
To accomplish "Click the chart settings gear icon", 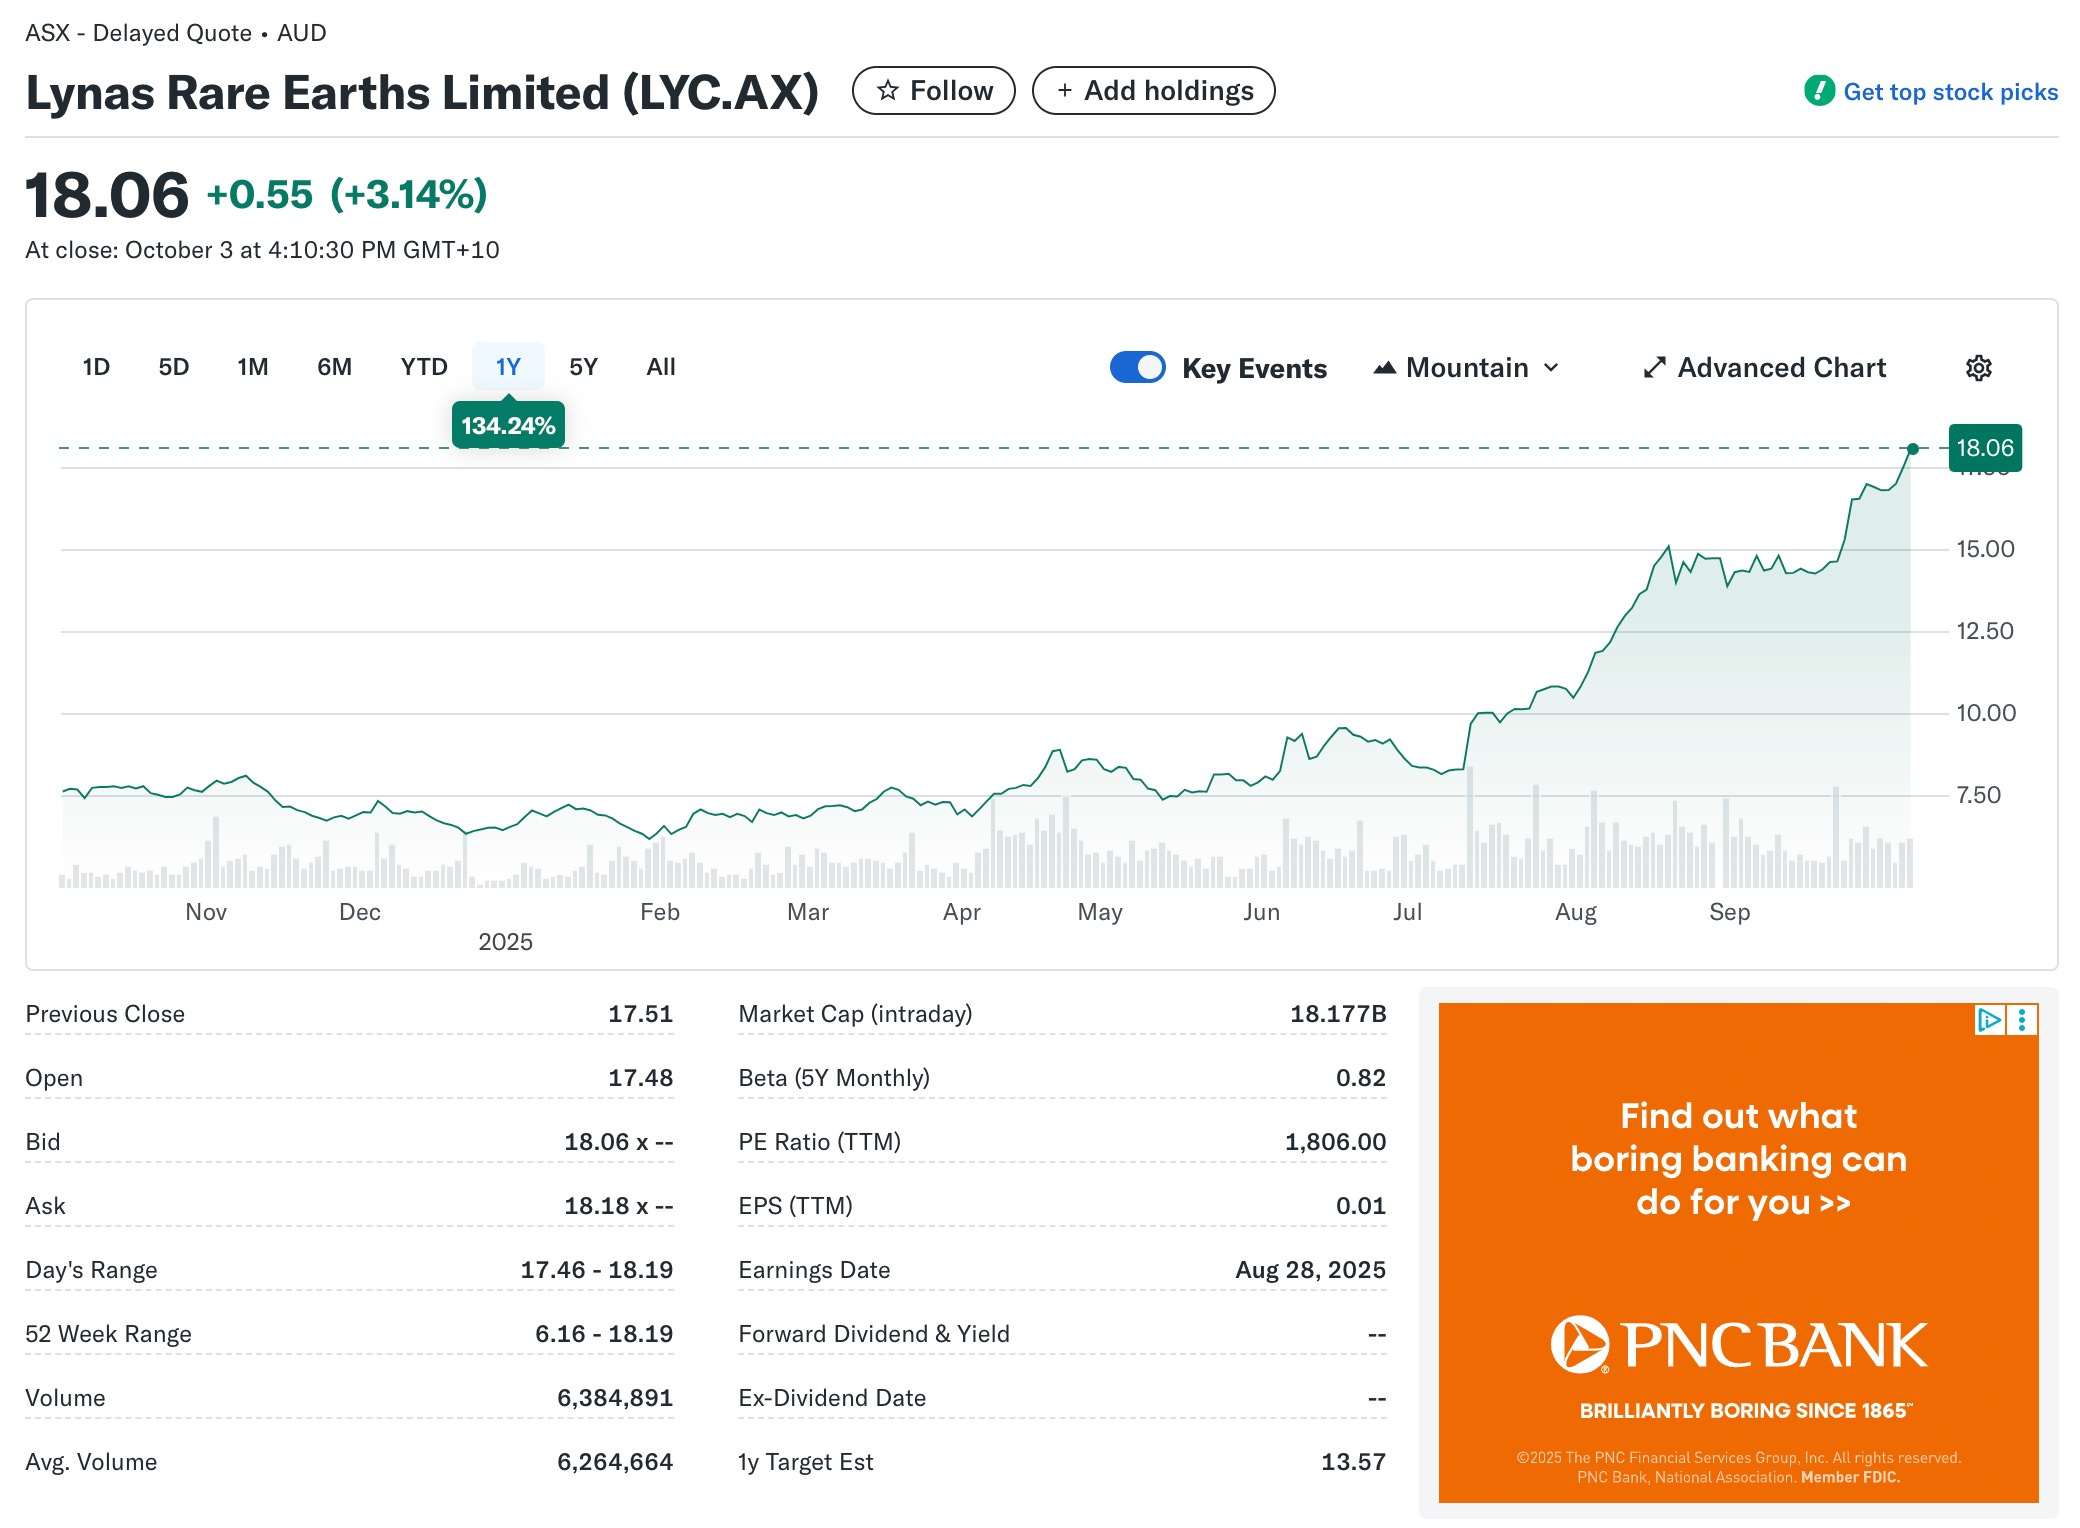I will (1978, 368).
